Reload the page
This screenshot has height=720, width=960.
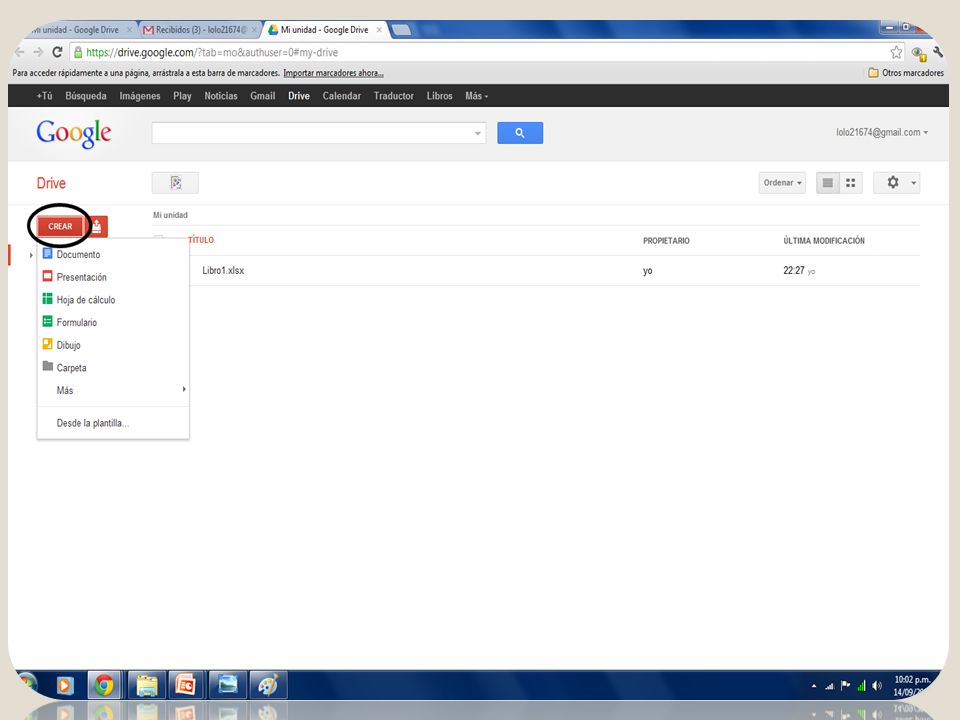pos(57,52)
